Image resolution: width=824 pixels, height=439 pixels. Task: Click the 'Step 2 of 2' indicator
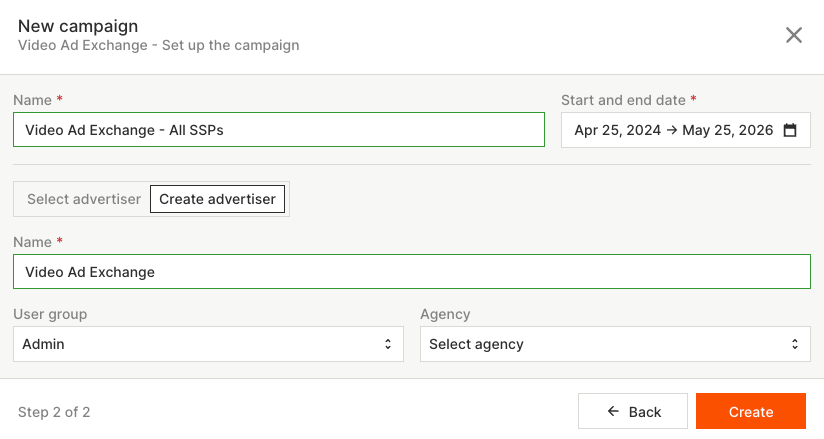[x=54, y=412]
